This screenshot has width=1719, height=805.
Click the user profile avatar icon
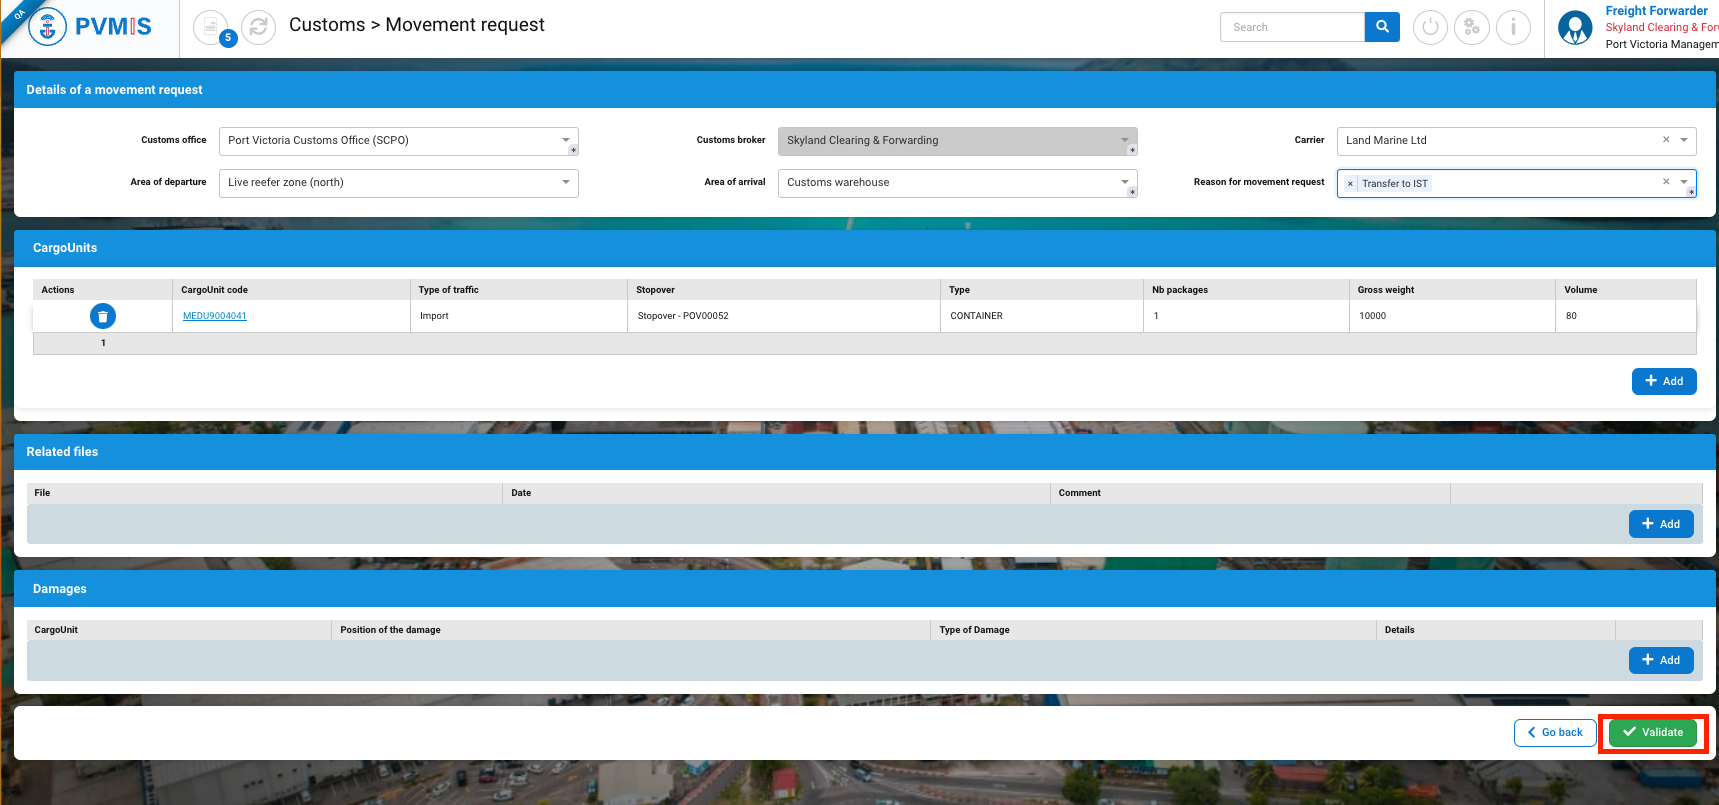coord(1575,28)
